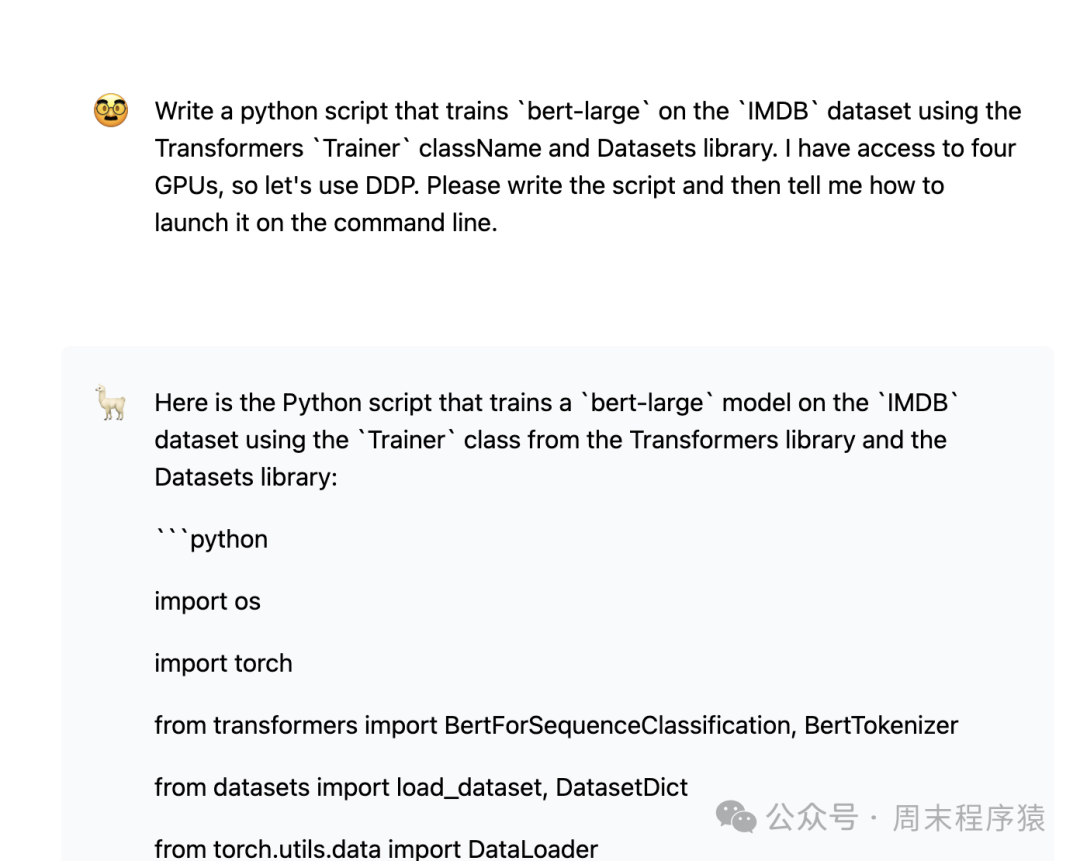Click the 'dataset using the `Trainer` class' line

point(550,440)
